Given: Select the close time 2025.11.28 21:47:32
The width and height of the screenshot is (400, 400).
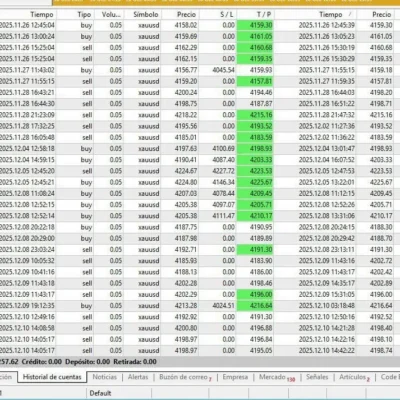Looking at the screenshot, I should point(327,115).
